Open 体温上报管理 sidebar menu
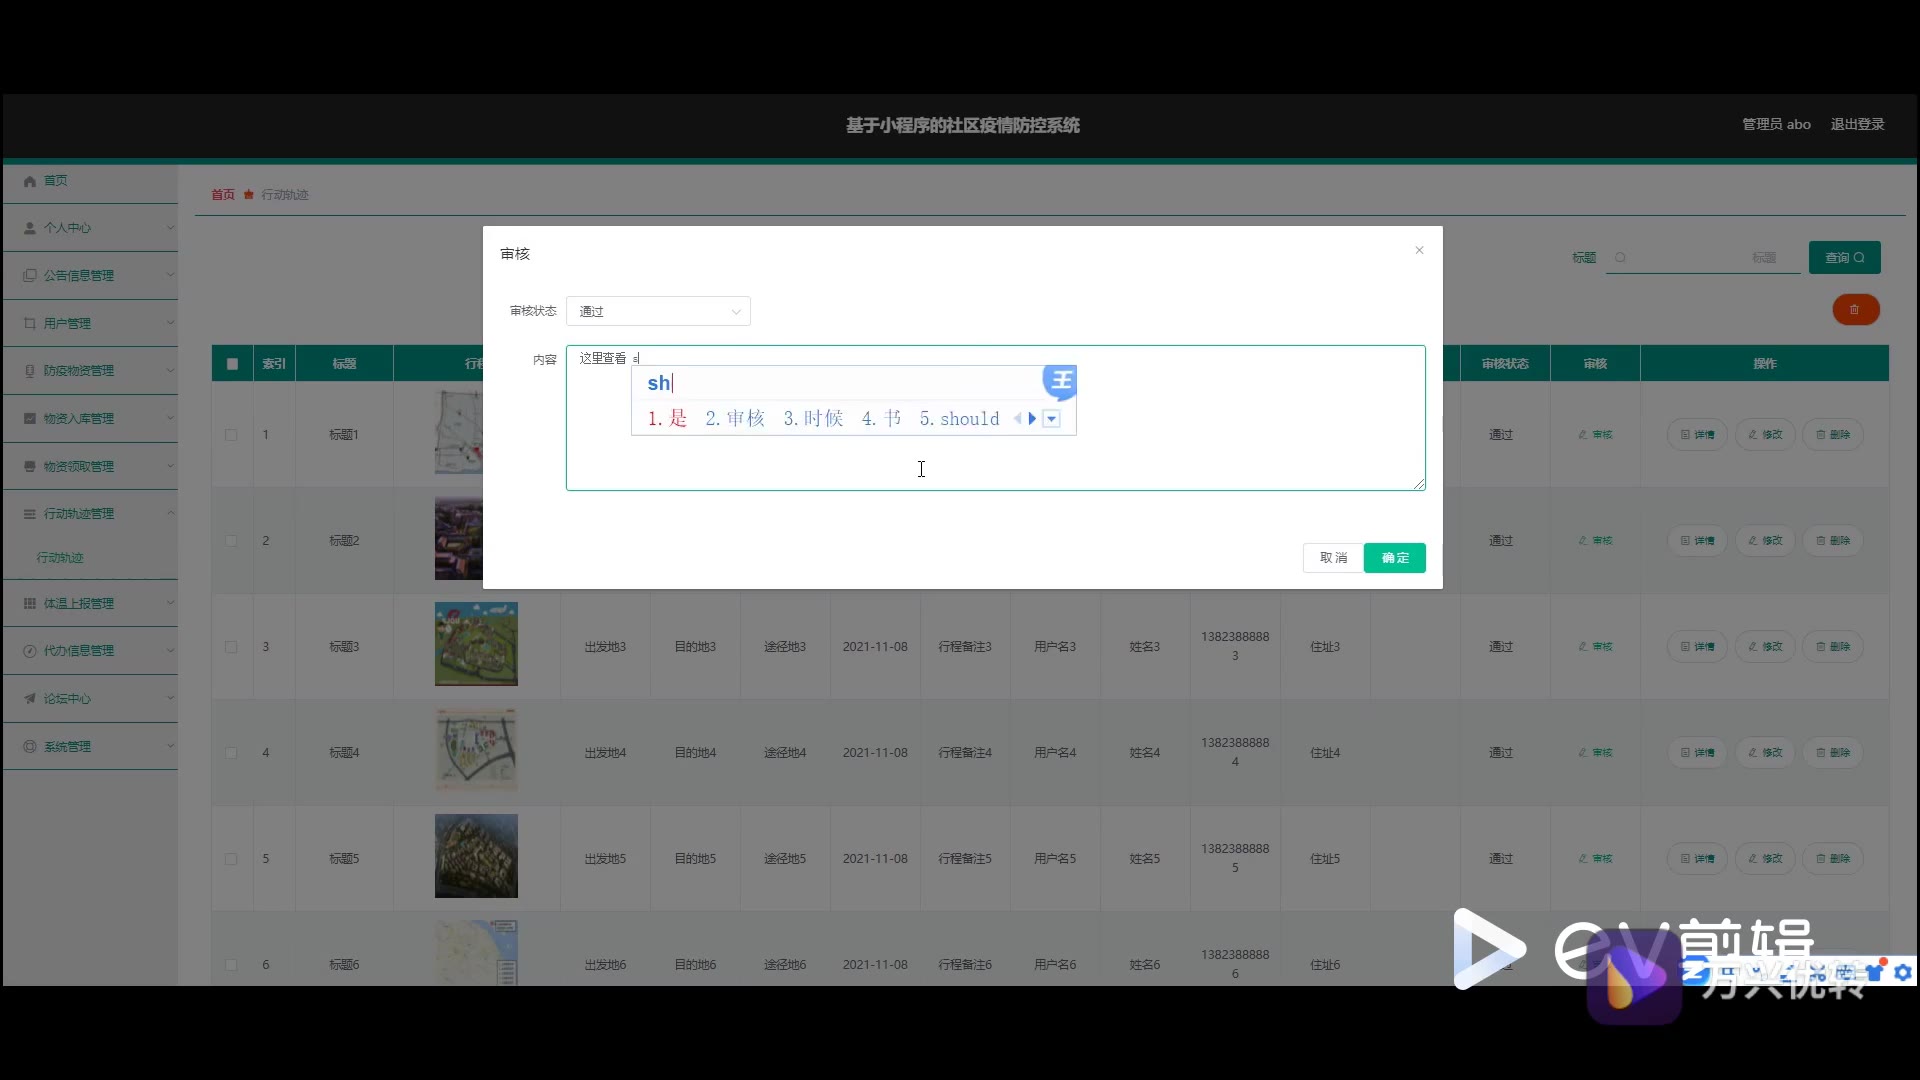This screenshot has height=1080, width=1920. (90, 604)
